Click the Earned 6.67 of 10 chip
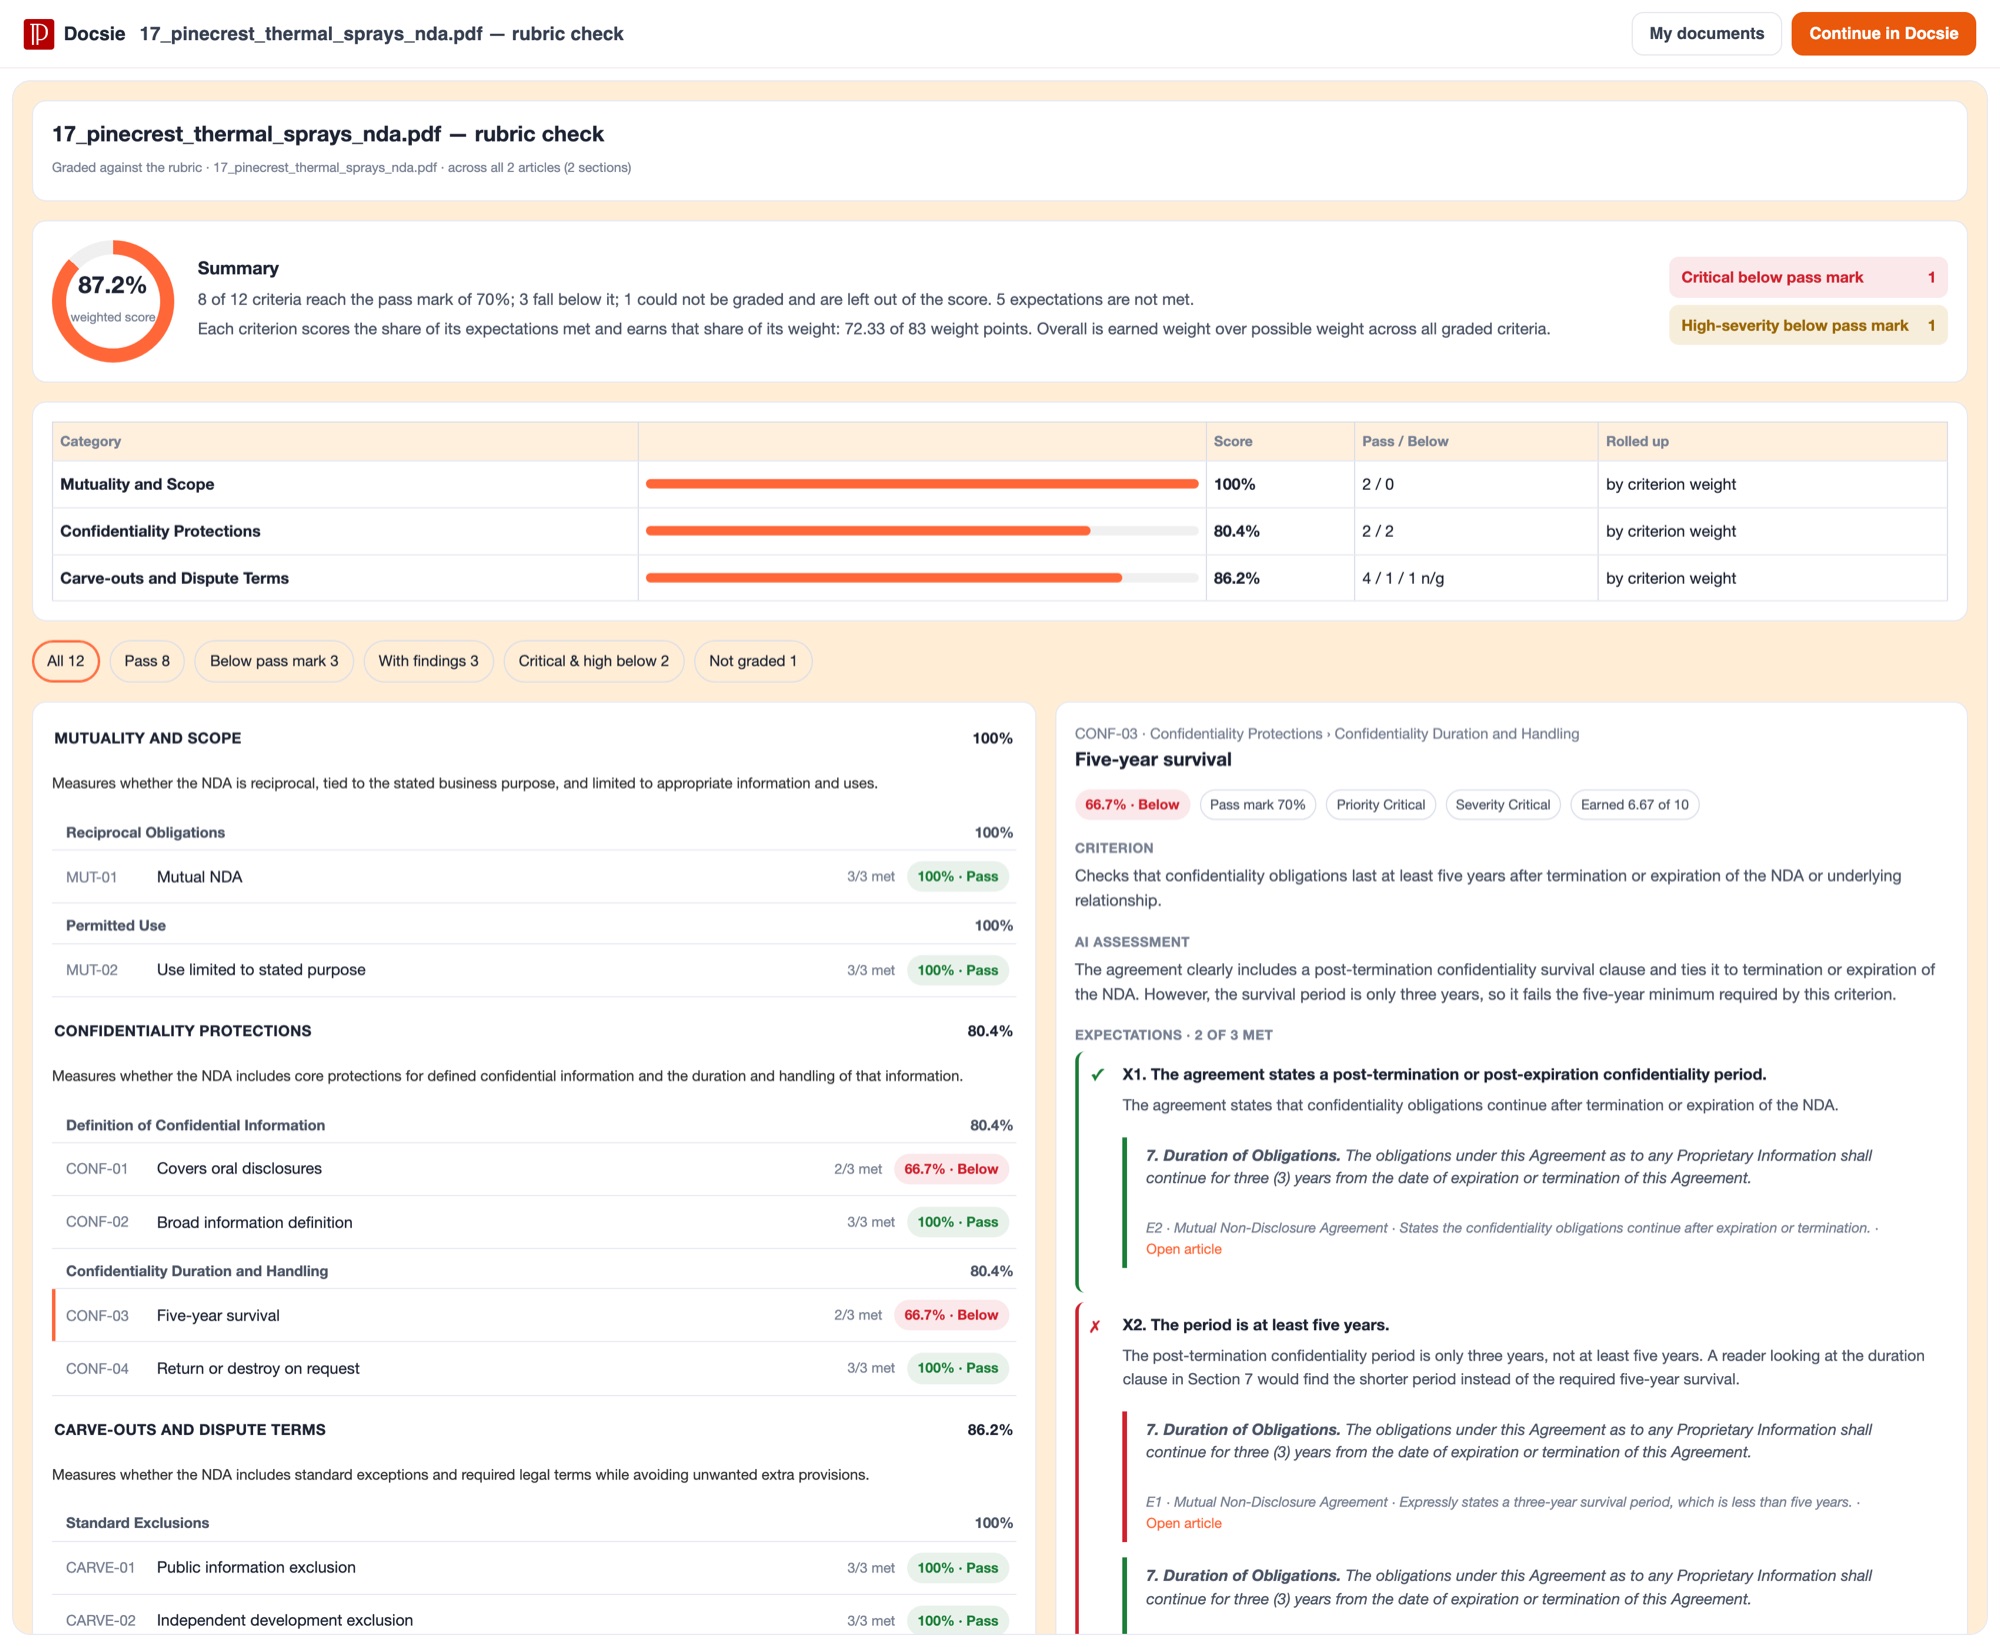 [x=1634, y=805]
